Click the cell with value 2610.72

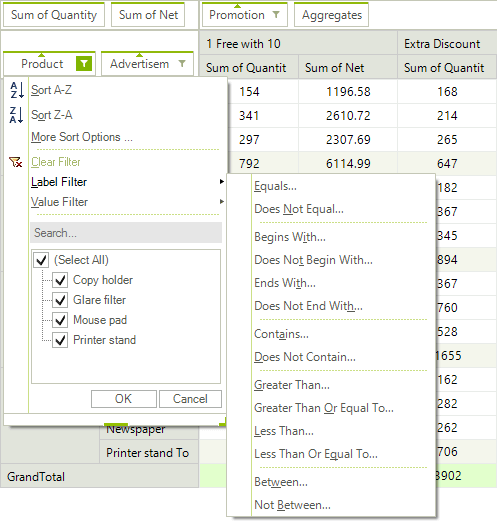coord(348,116)
